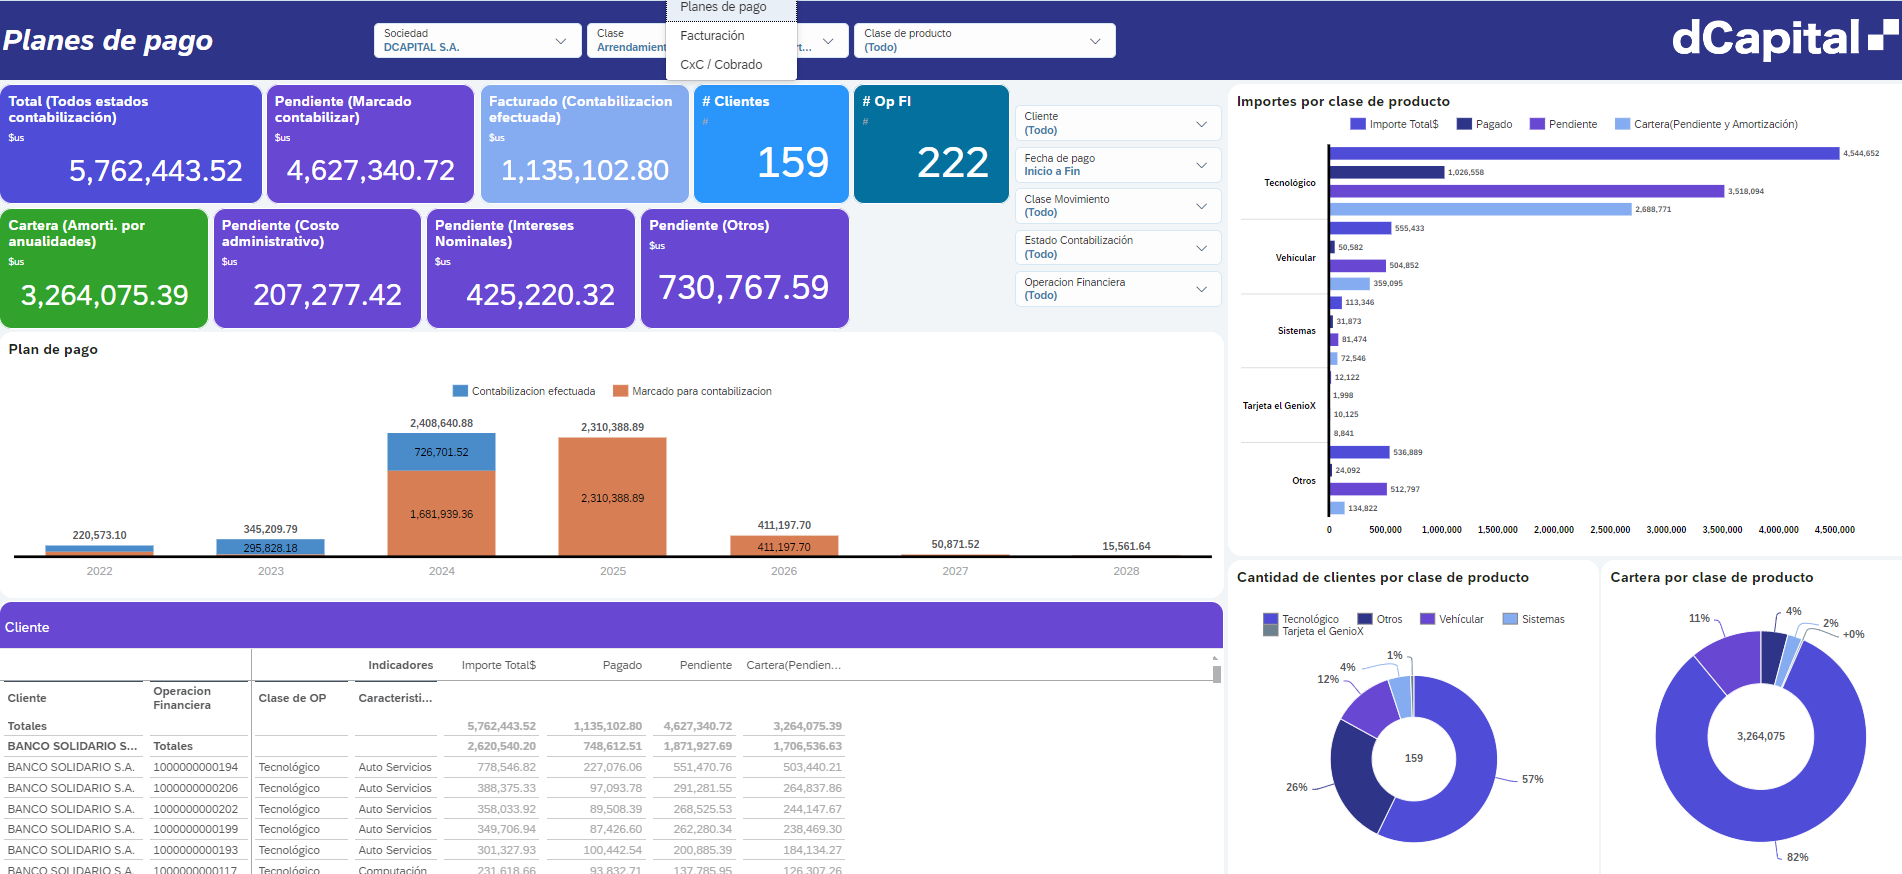Click the Tecnológico Cartera bar 2,688,771
This screenshot has height=874, width=1902.
coord(1480,209)
